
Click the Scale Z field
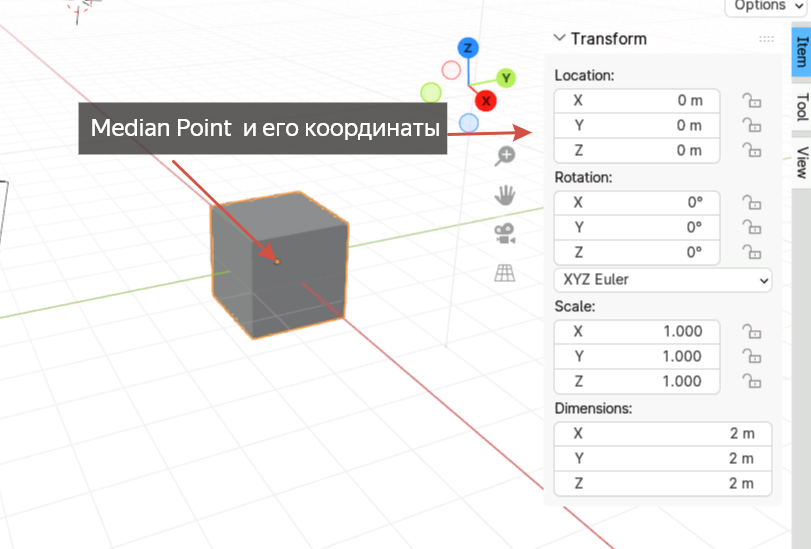(637, 381)
